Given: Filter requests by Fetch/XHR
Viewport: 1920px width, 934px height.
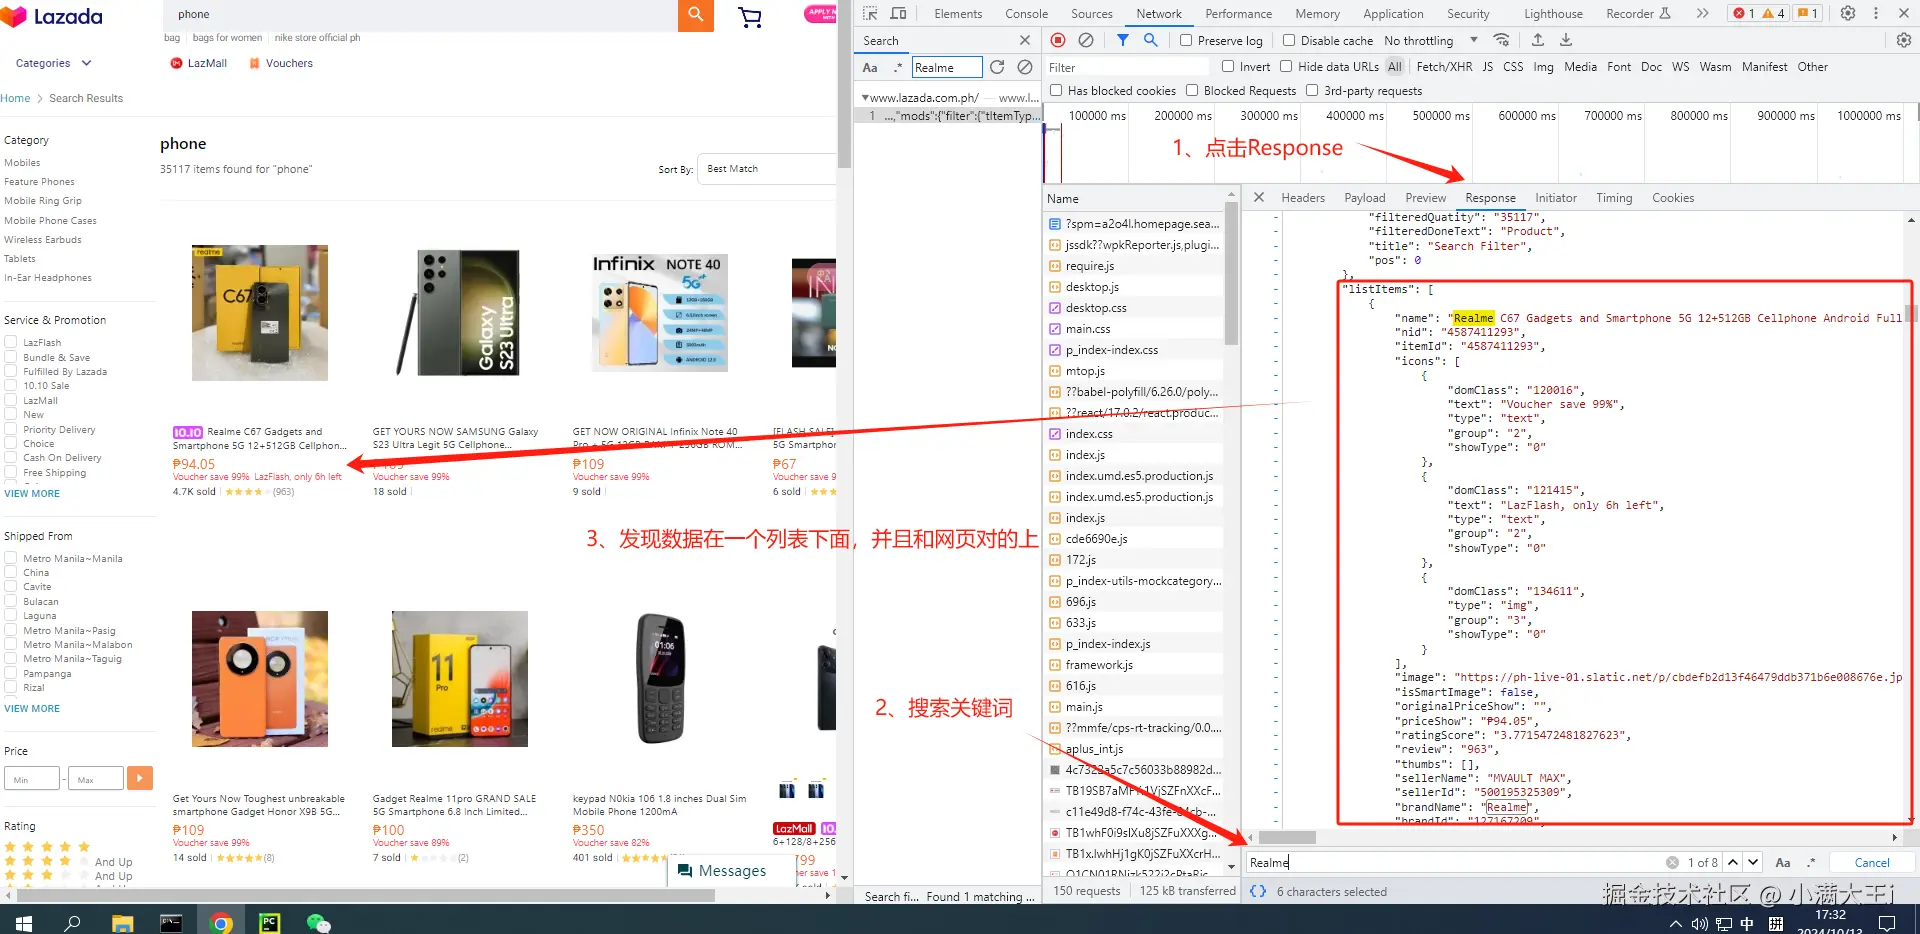Looking at the screenshot, I should (x=1444, y=66).
